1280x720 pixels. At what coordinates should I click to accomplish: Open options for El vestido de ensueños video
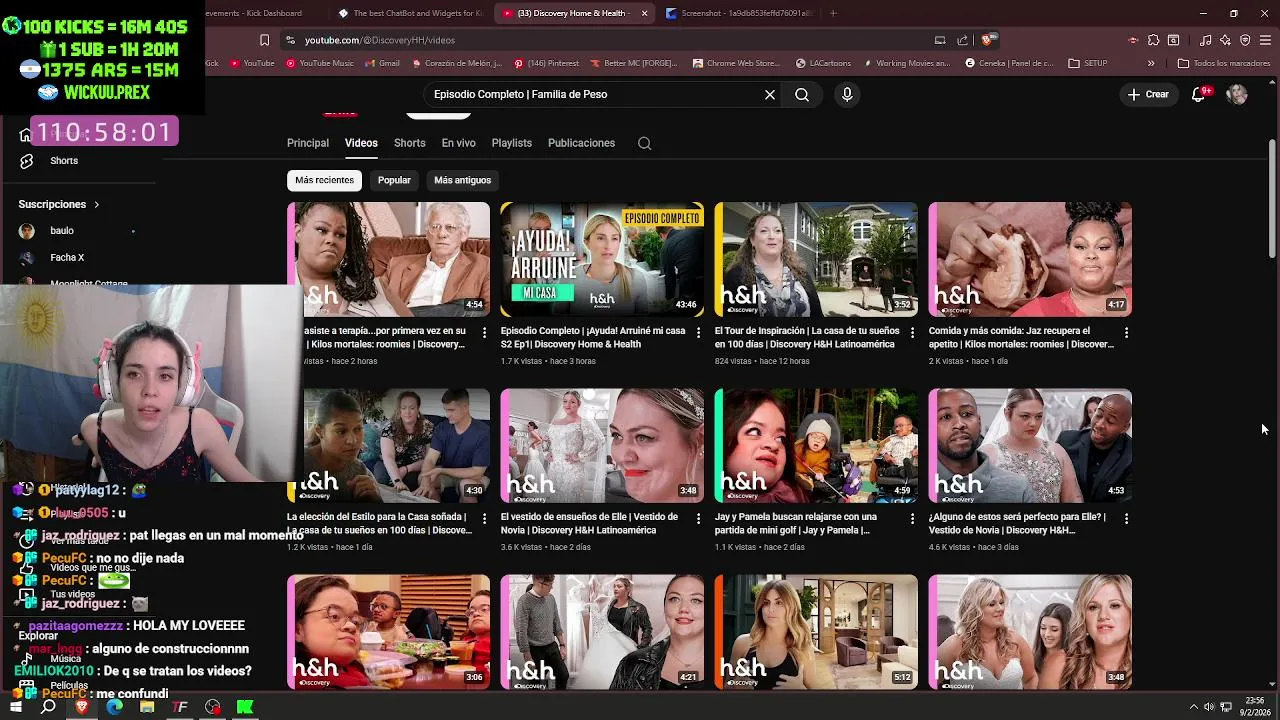(x=698, y=518)
